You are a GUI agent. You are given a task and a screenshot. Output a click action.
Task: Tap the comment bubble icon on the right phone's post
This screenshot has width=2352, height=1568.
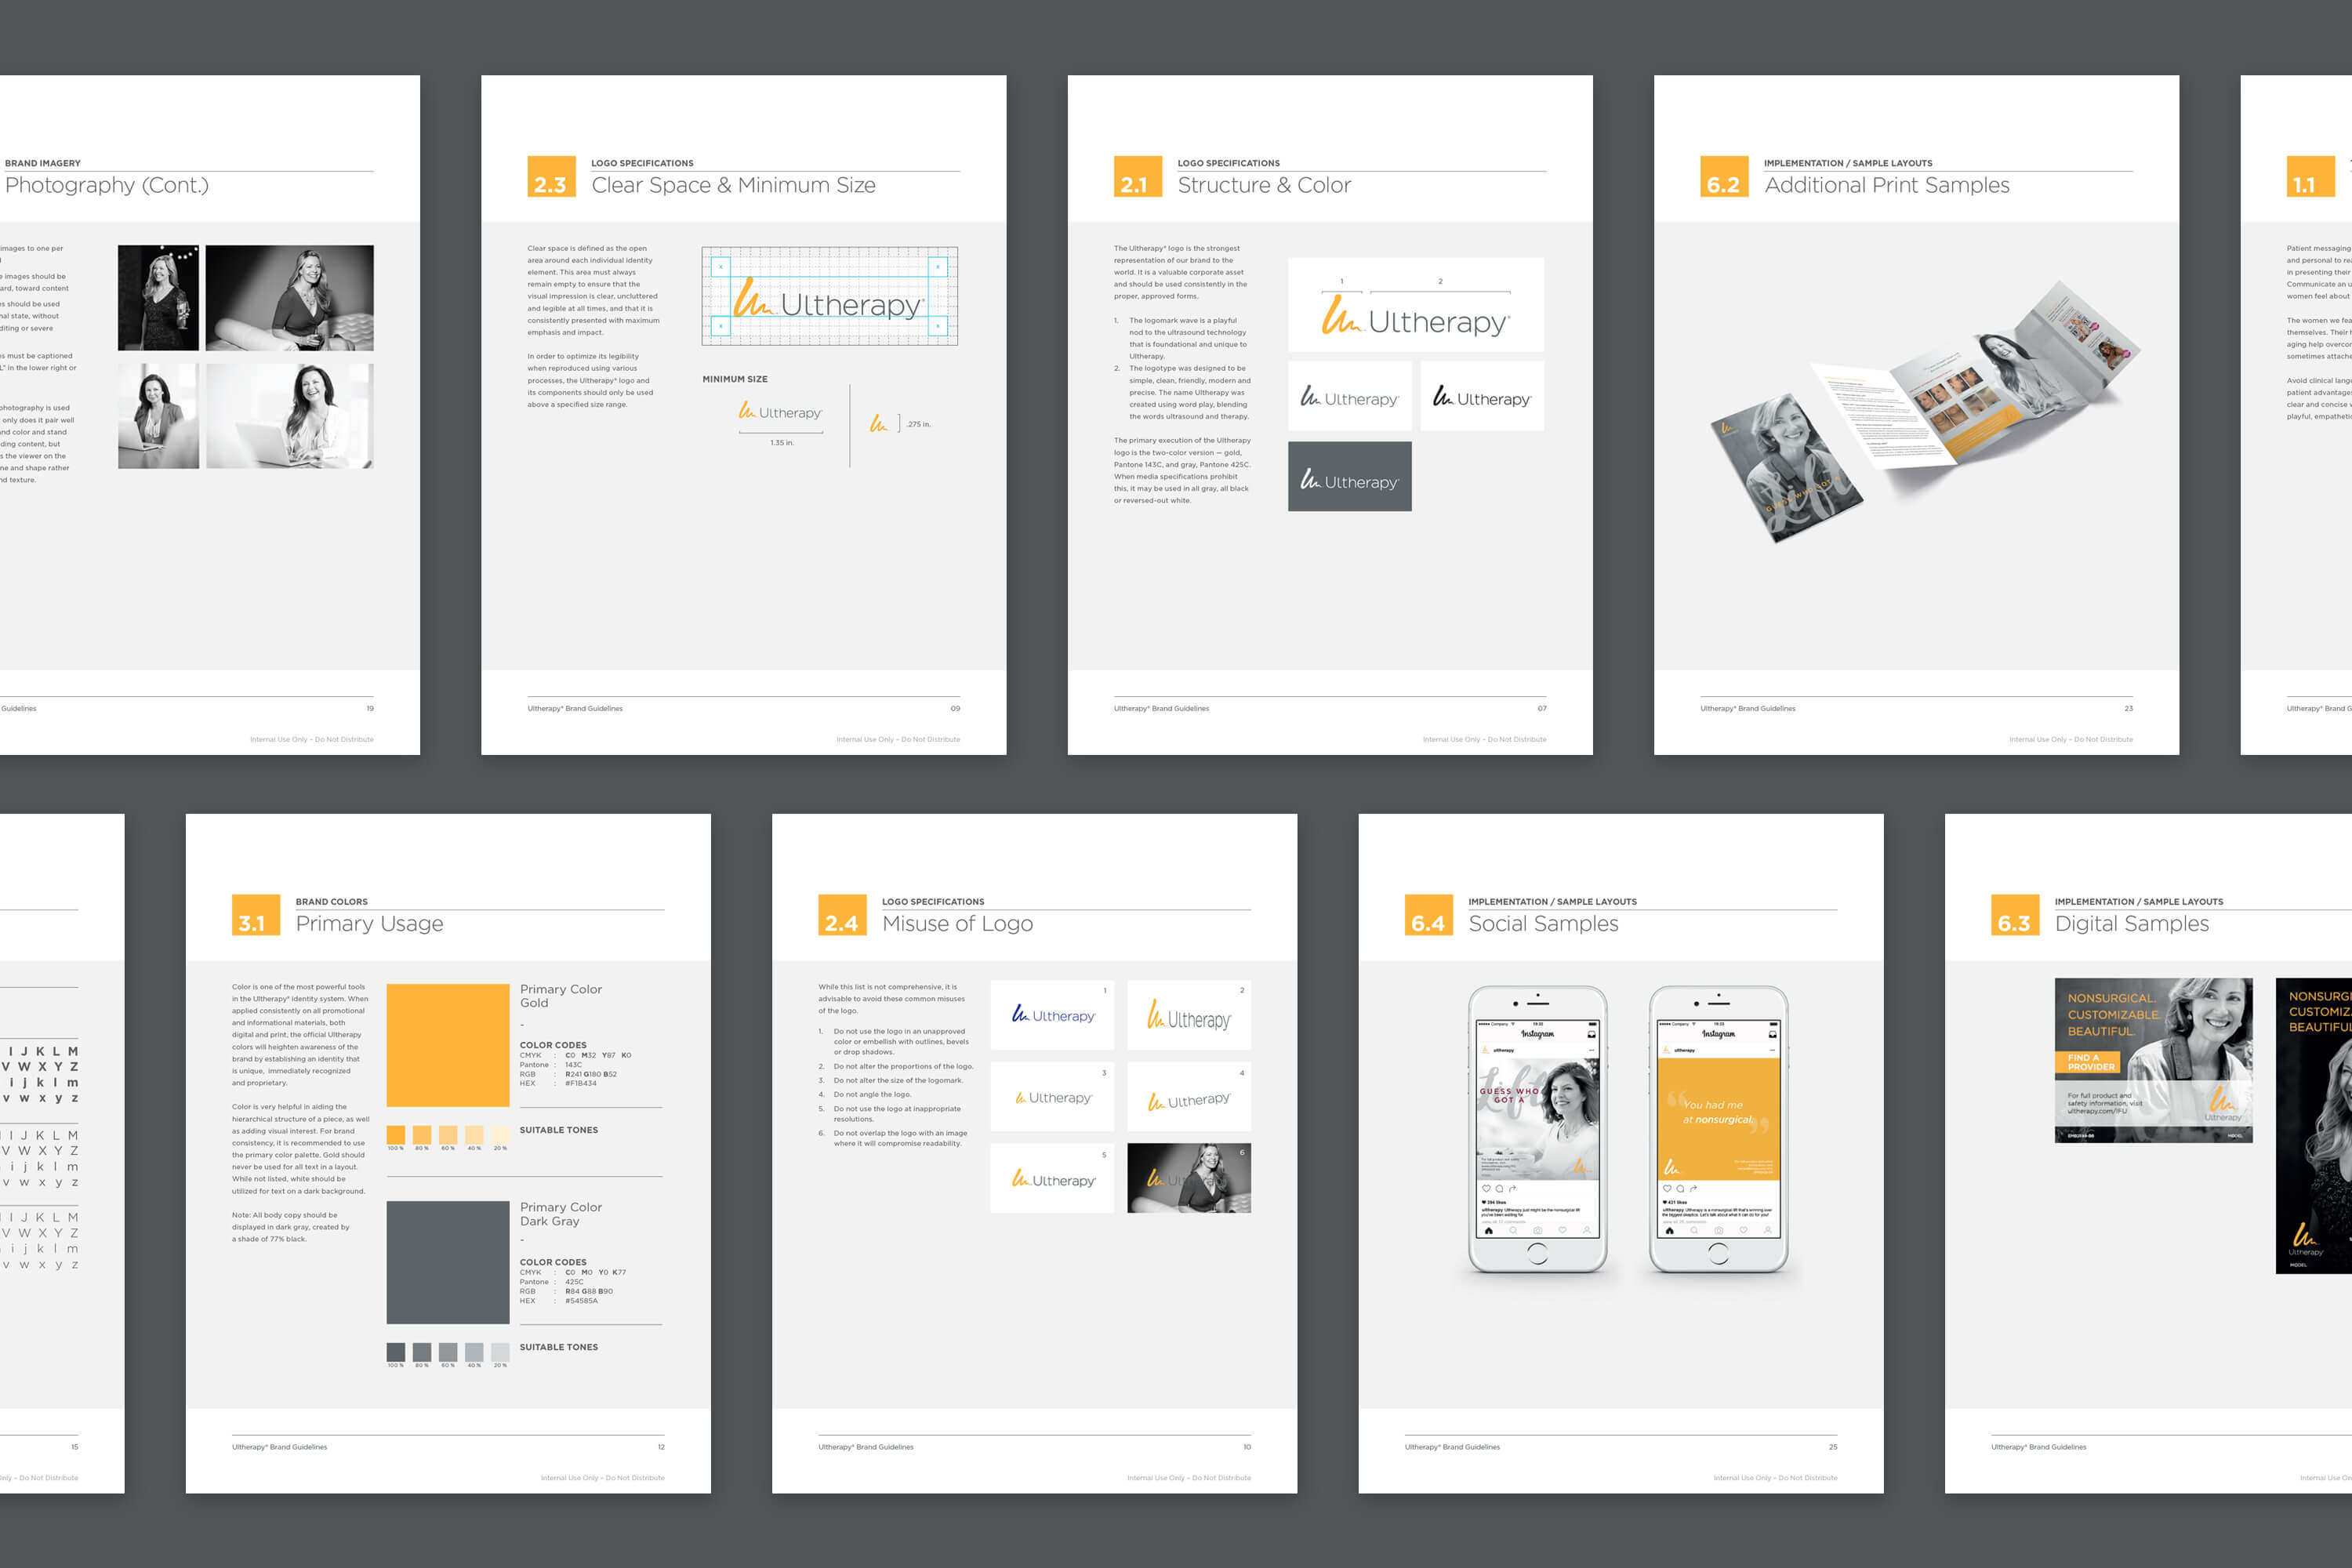1680,1189
